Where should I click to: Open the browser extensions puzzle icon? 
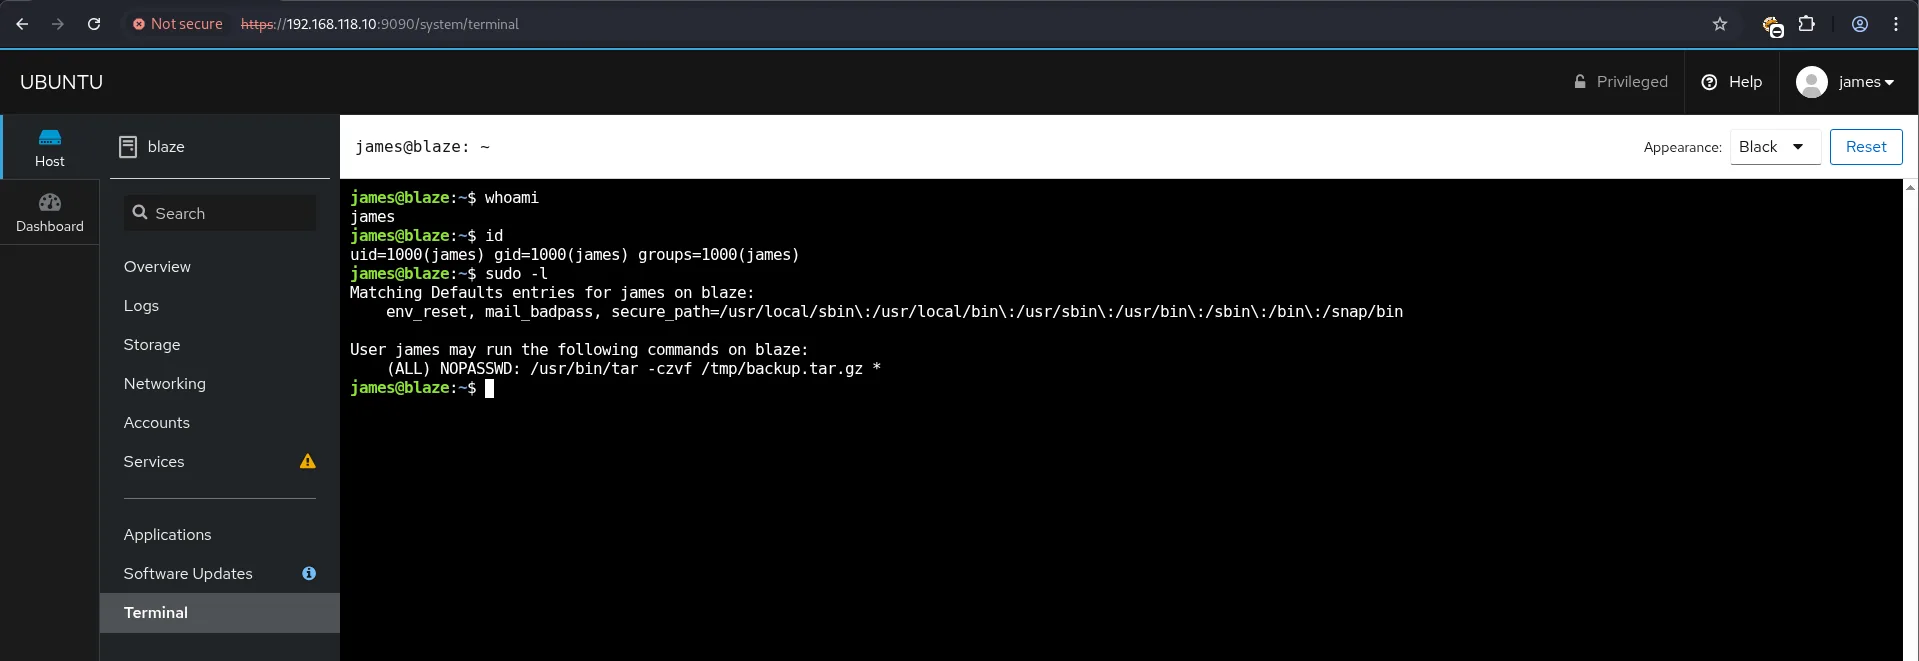1807,24
